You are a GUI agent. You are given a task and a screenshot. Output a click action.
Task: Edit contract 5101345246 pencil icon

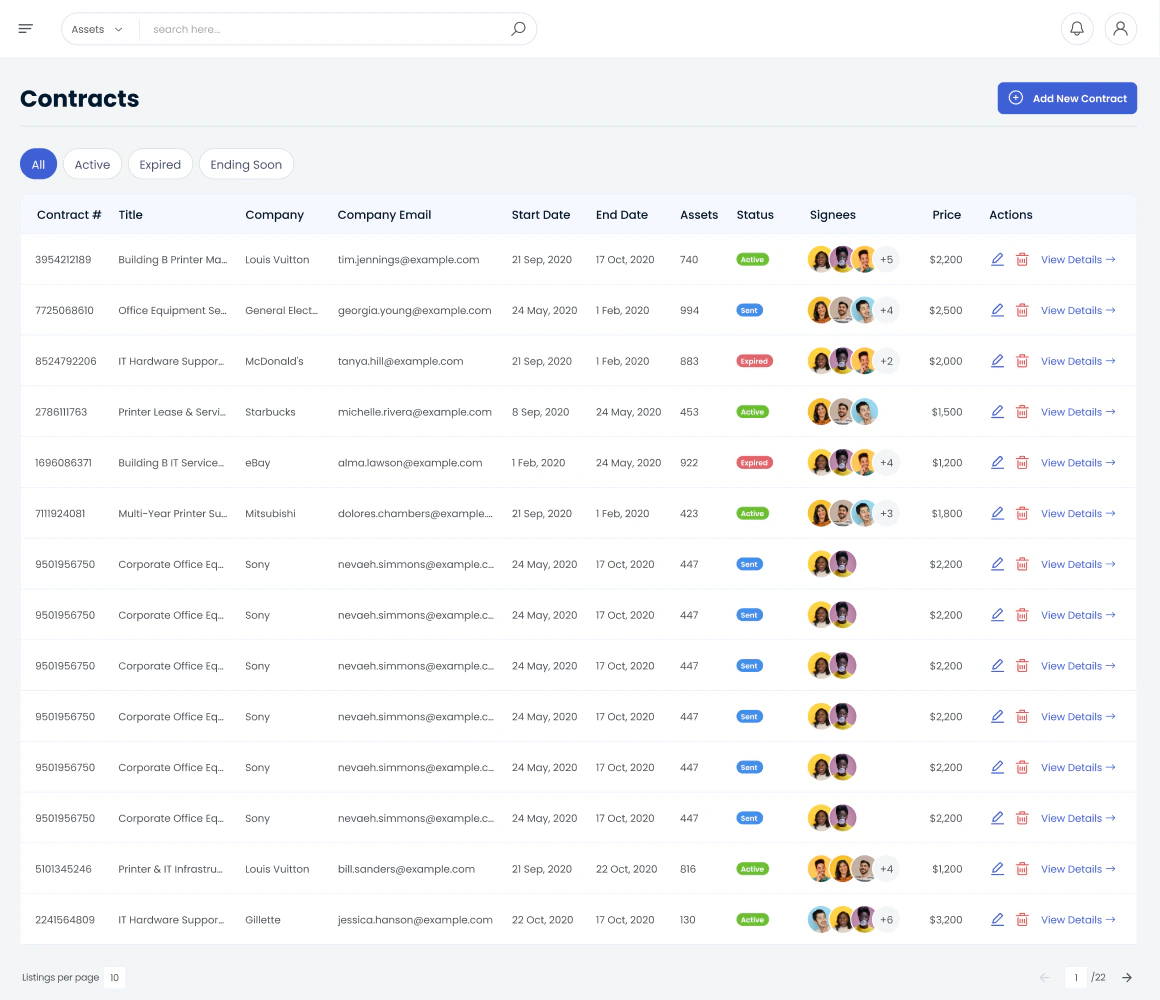tap(997, 869)
